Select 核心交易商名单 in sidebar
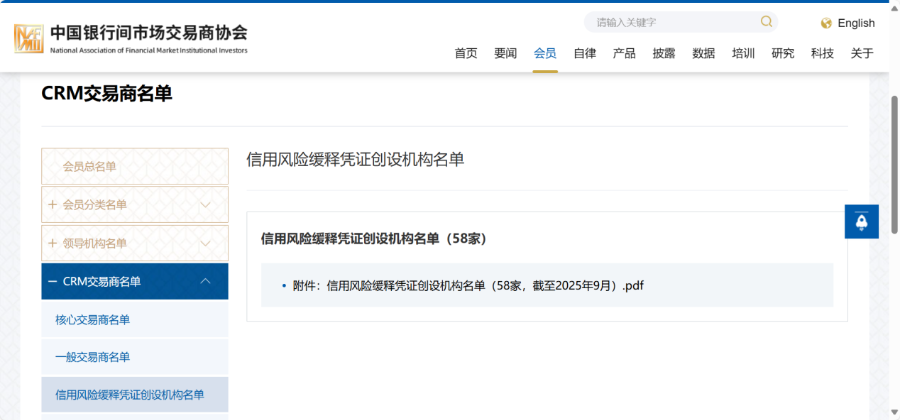Viewport: 900px width, 420px height. click(93, 320)
